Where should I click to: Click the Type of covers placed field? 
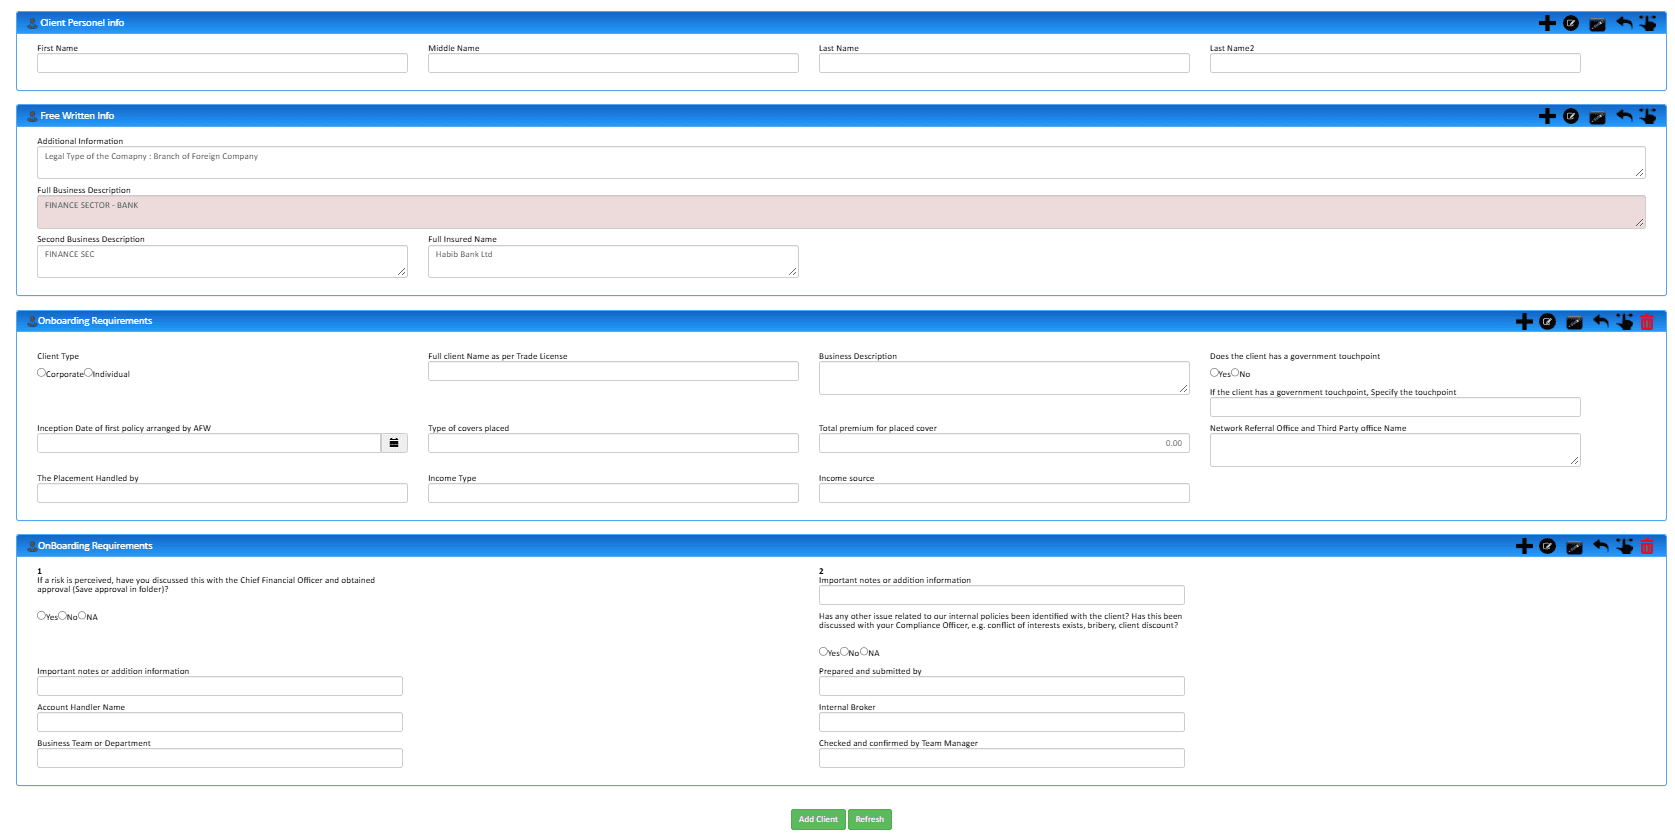pos(613,443)
